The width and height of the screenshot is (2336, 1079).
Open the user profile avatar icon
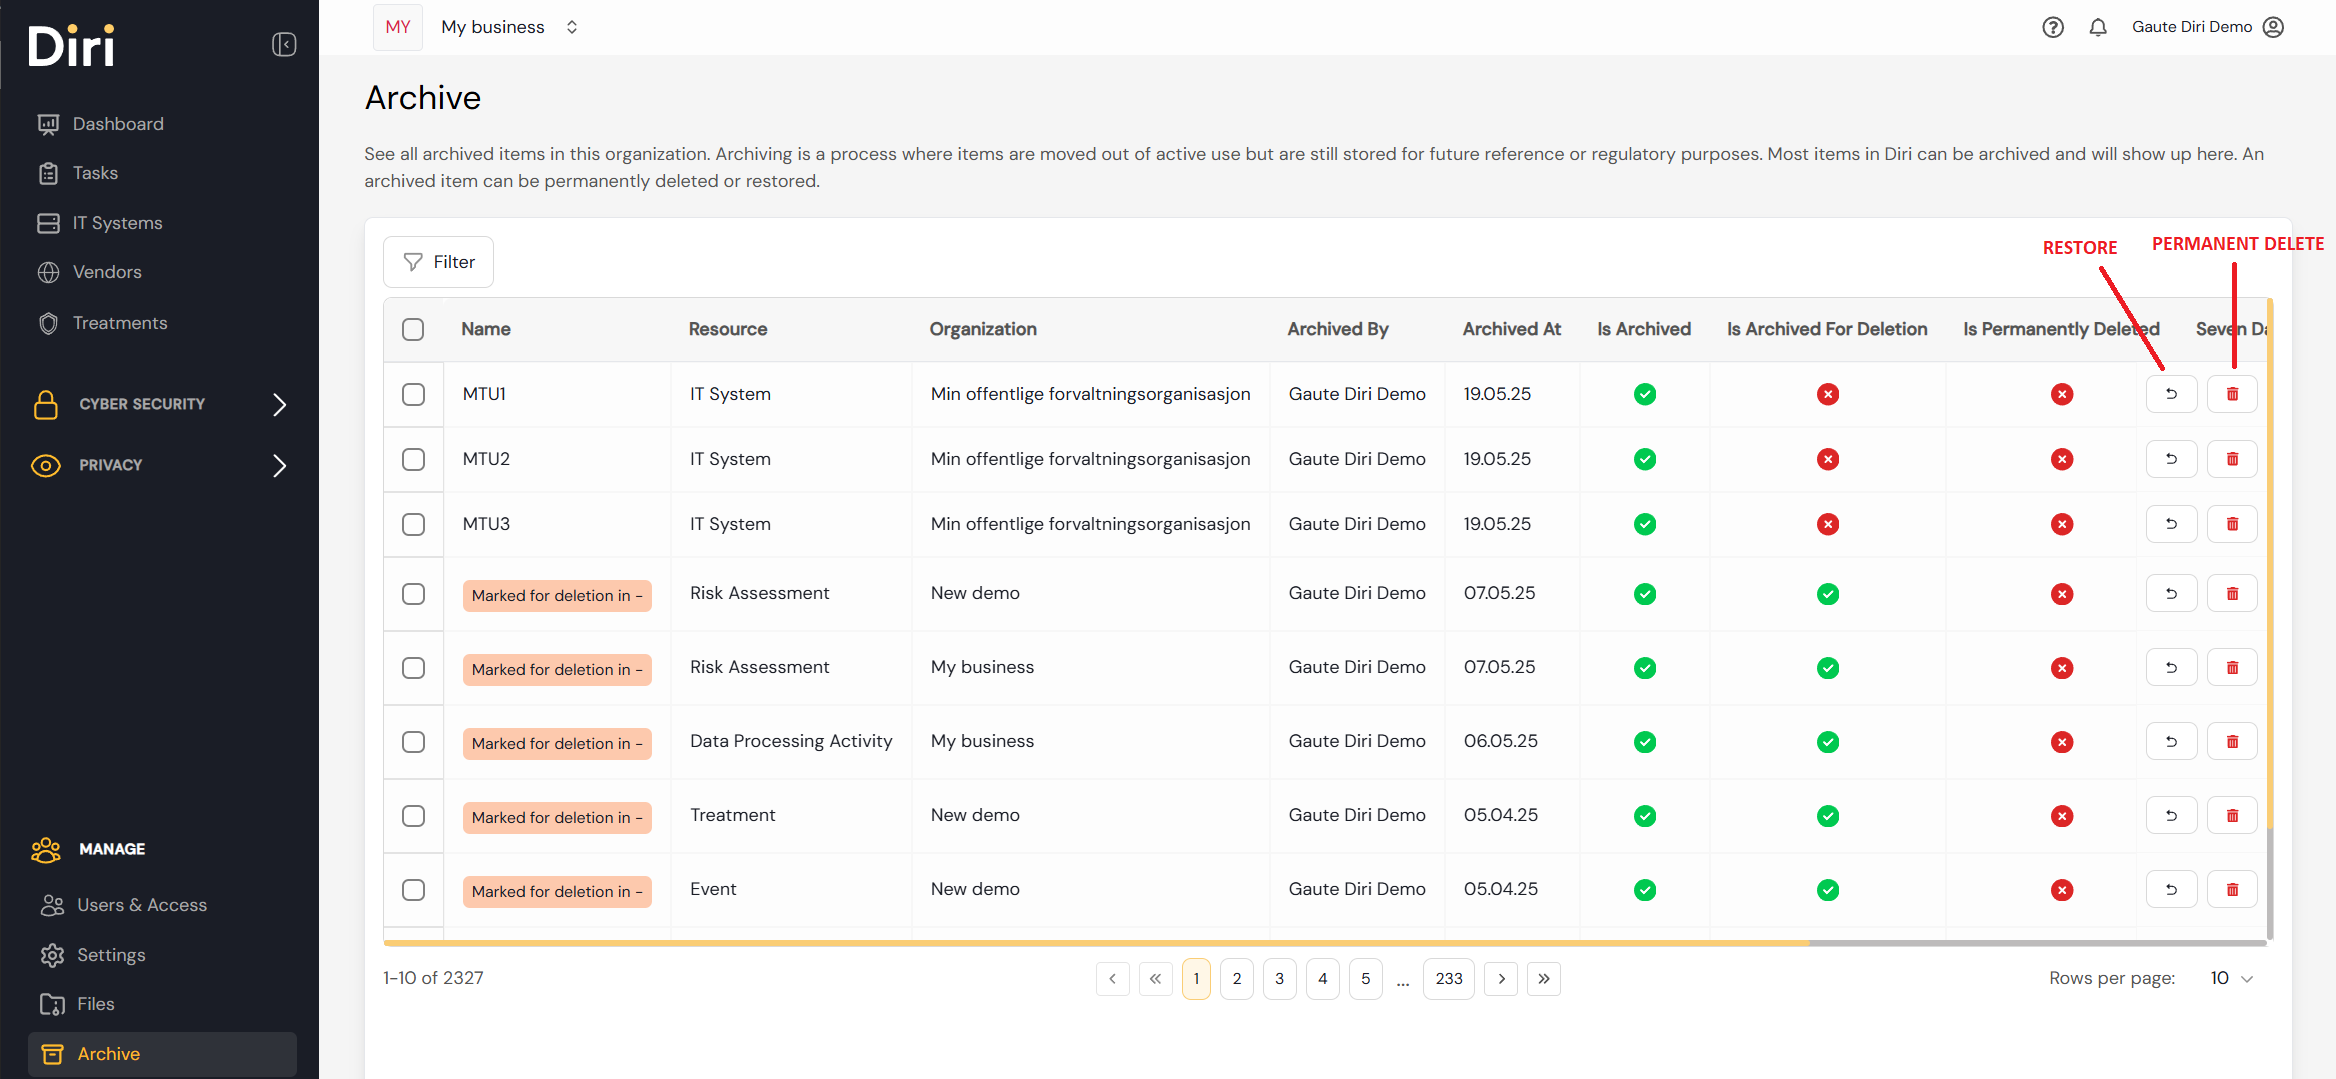pyautogui.click(x=2273, y=27)
